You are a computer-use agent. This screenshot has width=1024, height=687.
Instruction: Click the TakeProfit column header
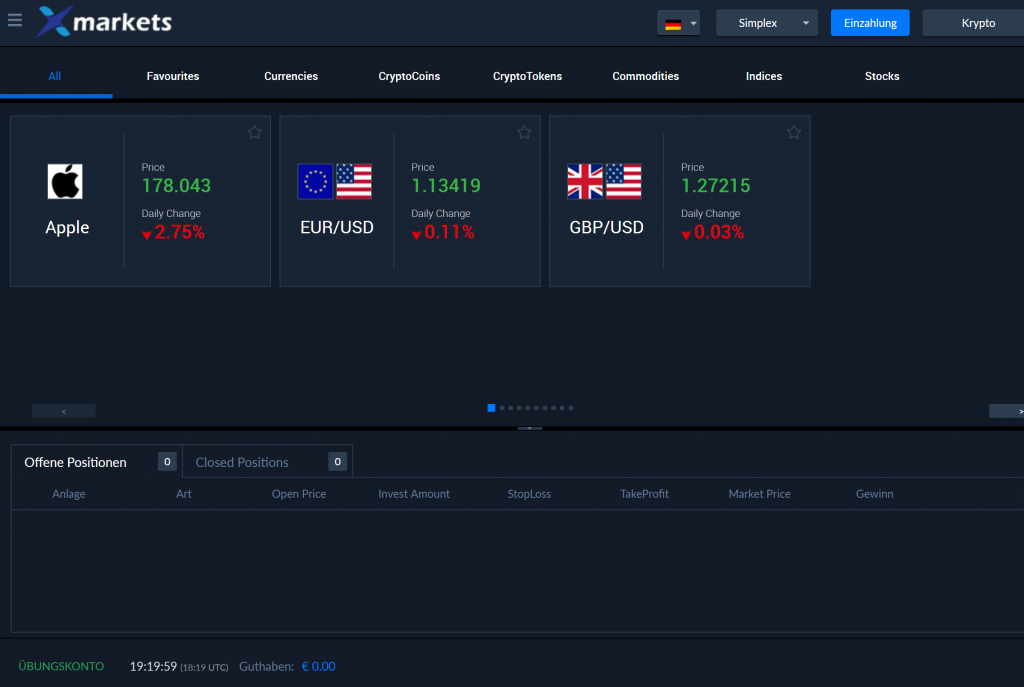(645, 494)
